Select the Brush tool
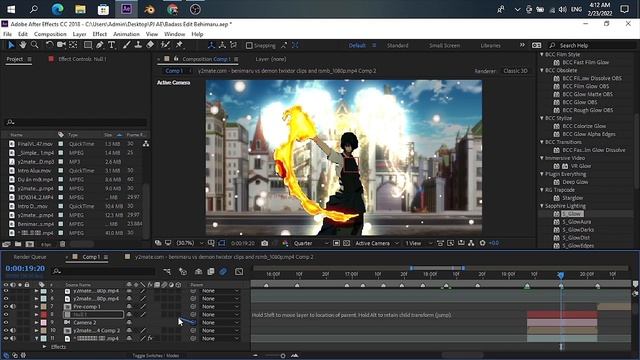640x360 pixels. coord(127,45)
